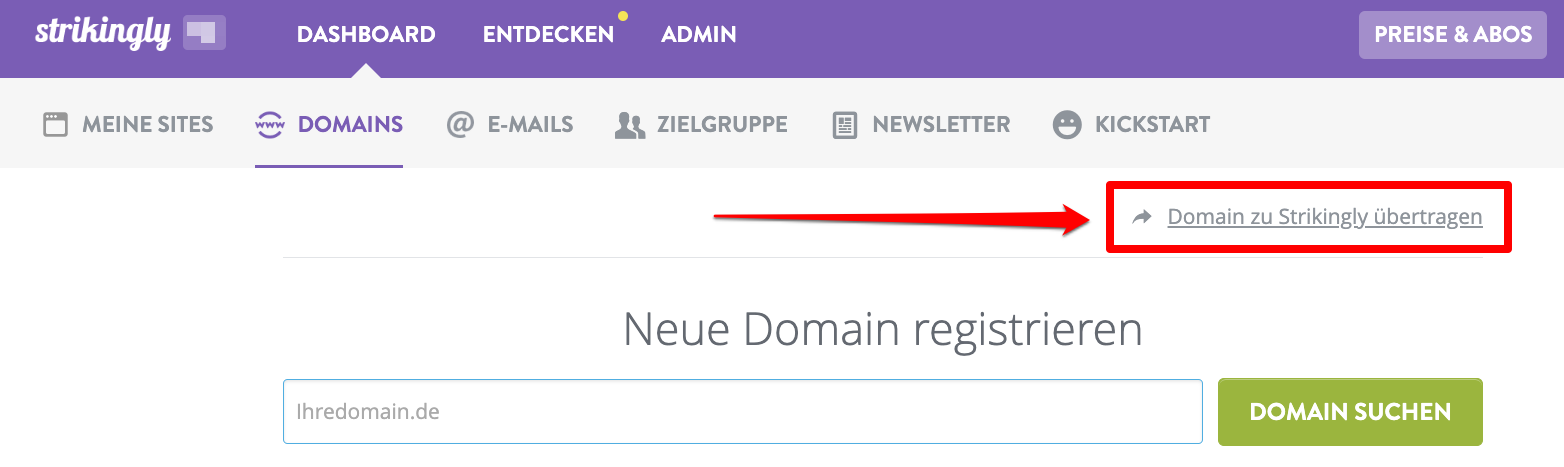
Task: Click the www globe icon for Domains
Action: tap(270, 125)
